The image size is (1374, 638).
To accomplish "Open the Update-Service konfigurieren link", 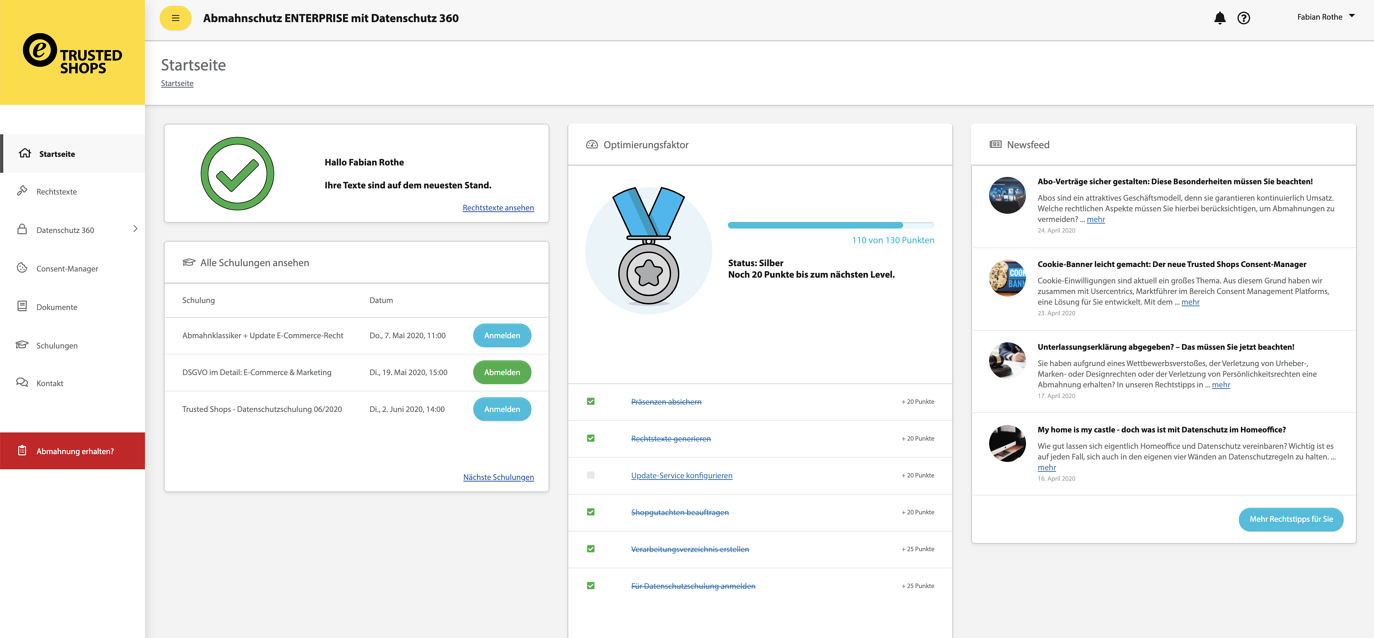I will [x=682, y=475].
